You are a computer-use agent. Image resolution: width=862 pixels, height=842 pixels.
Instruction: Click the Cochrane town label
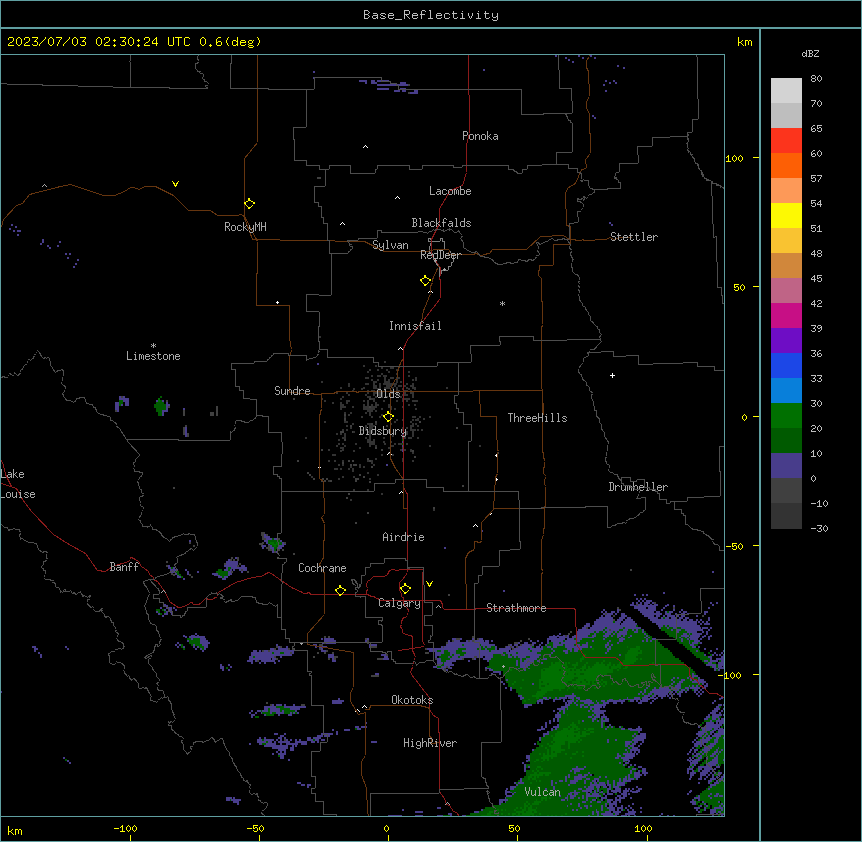322,568
